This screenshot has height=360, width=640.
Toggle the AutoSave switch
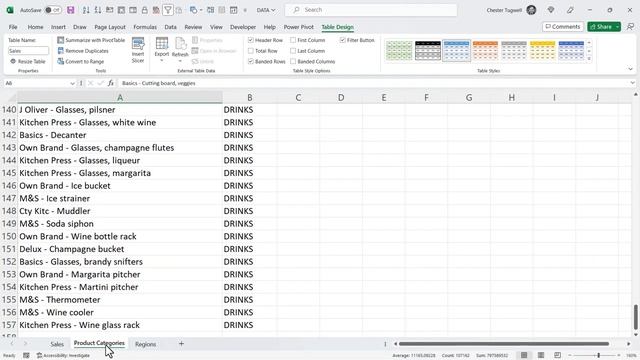(53, 10)
